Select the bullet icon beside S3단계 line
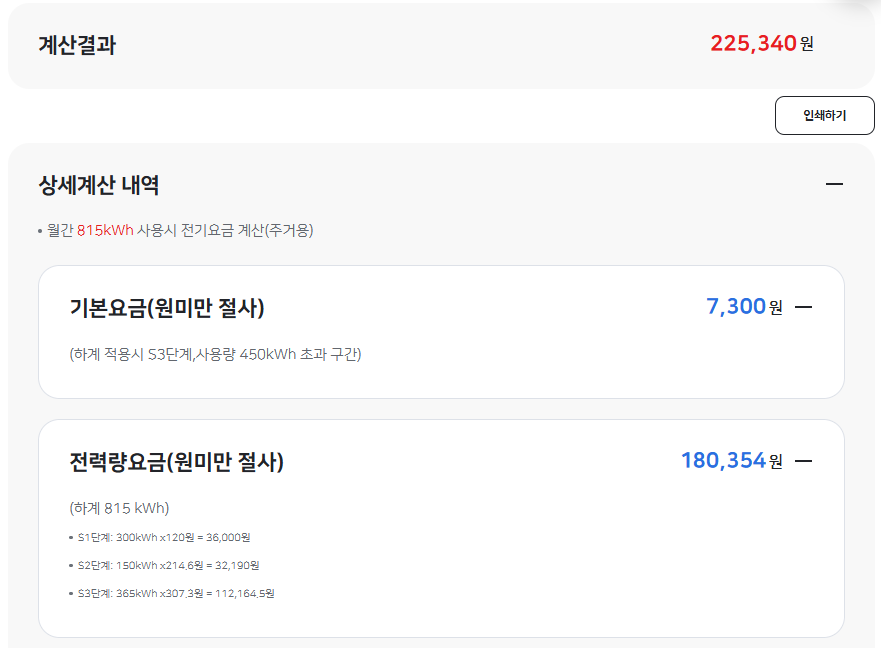 pyautogui.click(x=68, y=592)
